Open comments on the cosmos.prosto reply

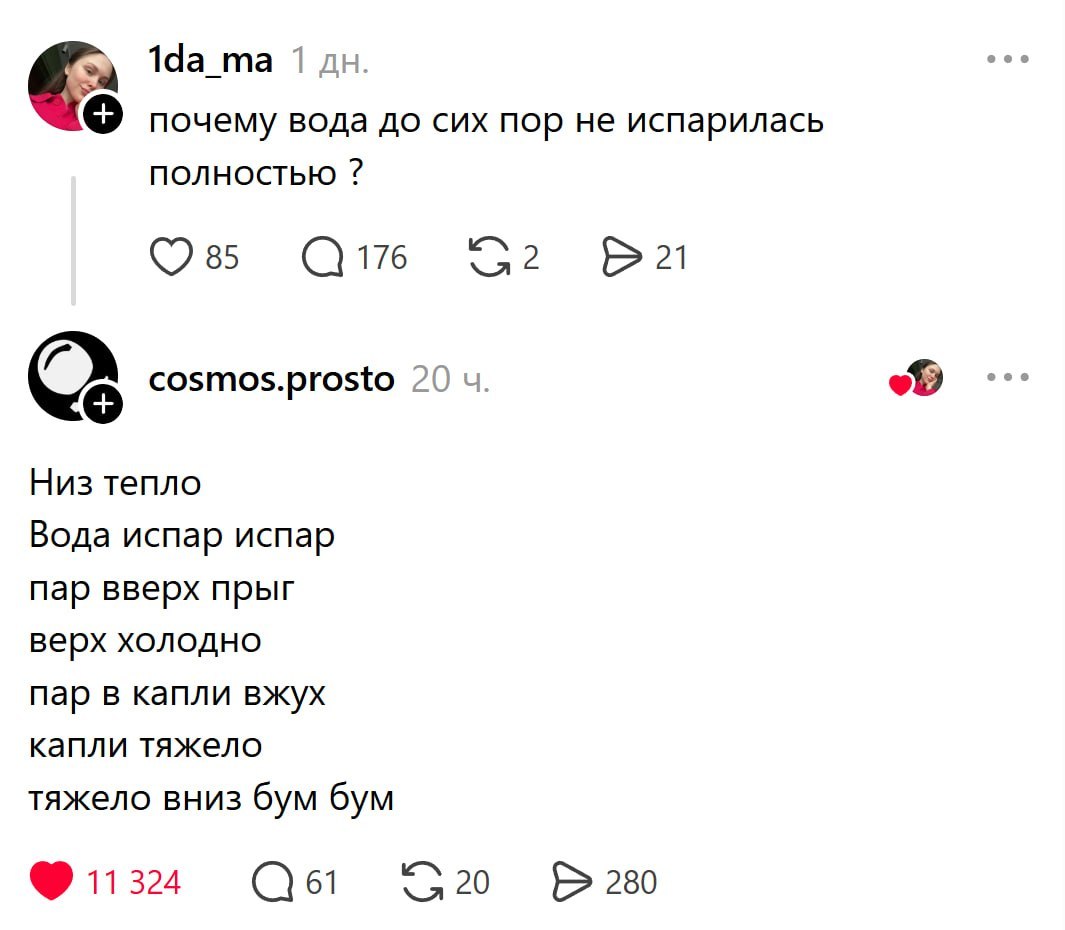click(x=272, y=882)
